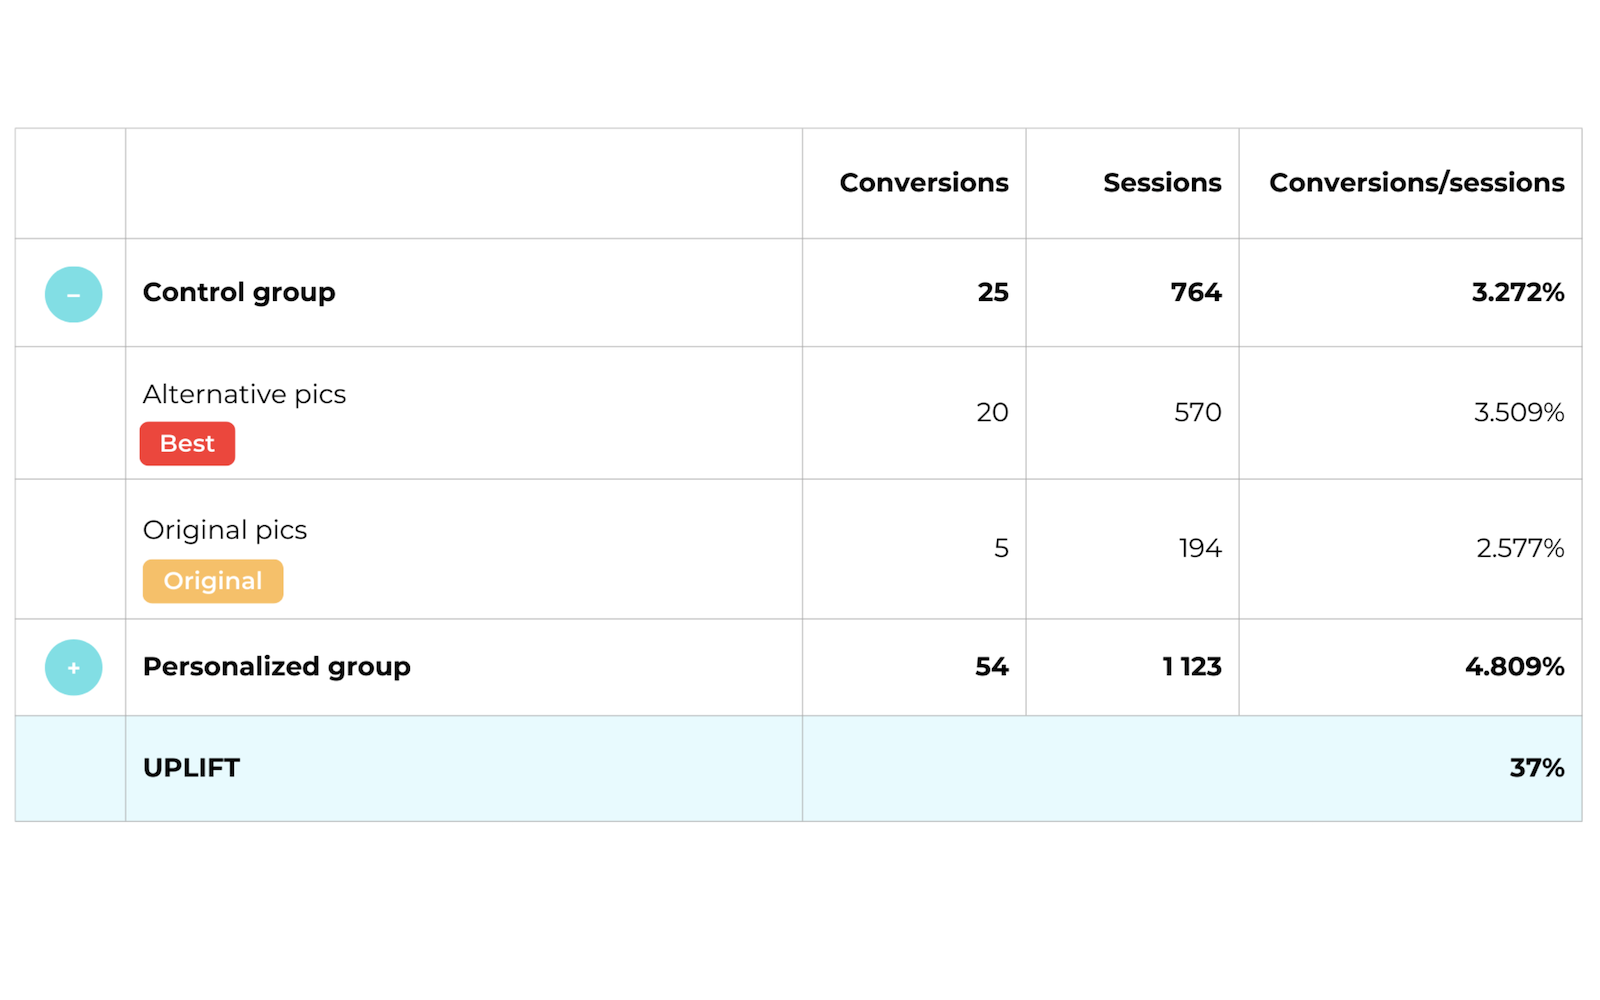
Task: Click the Alternative pics variant name
Action: tap(244, 394)
